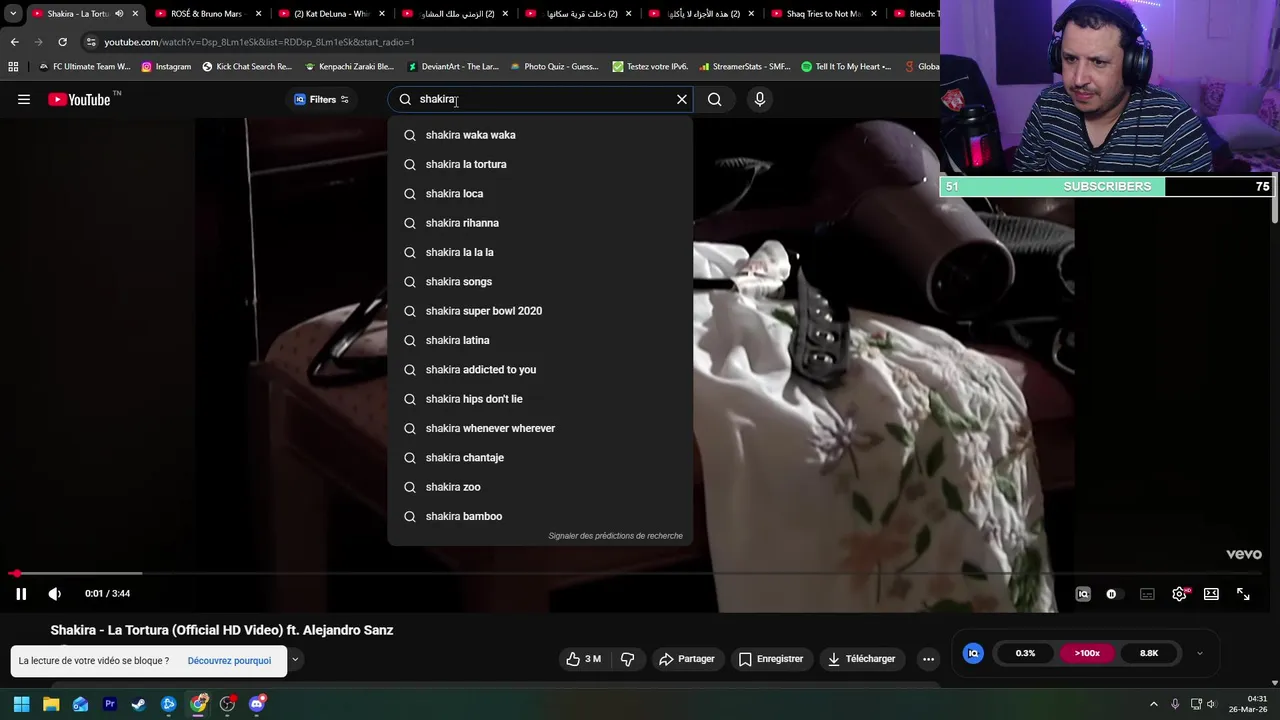Pick suggestion shakira addicted to you
Image resolution: width=1280 pixels, height=720 pixels.
point(540,369)
